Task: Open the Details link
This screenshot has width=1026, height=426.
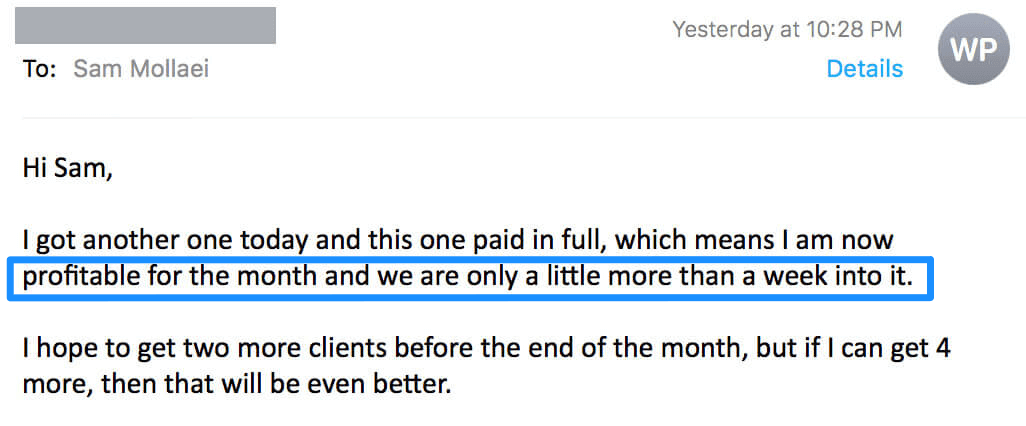Action: click(864, 68)
